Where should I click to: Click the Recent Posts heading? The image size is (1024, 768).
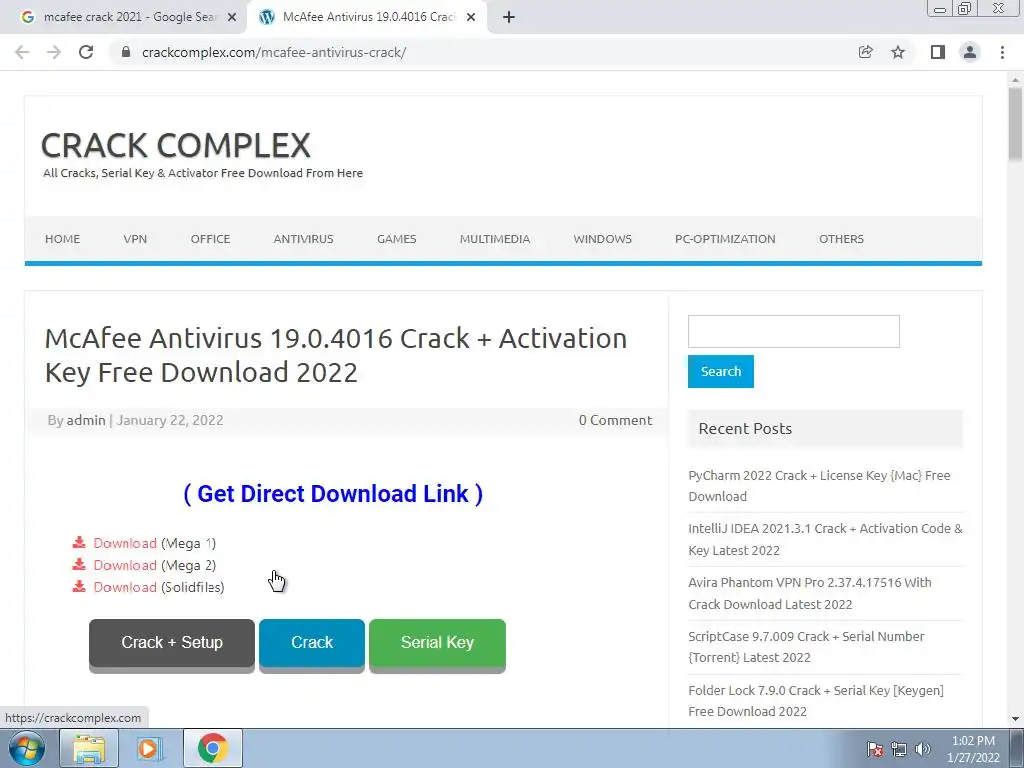click(745, 428)
